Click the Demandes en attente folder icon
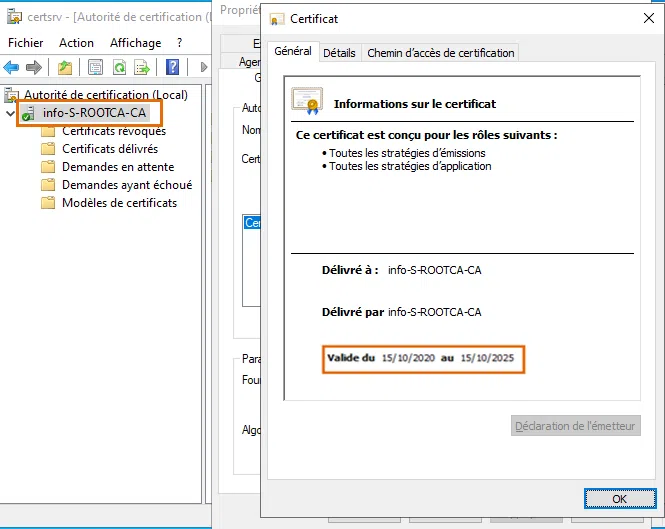 48,167
